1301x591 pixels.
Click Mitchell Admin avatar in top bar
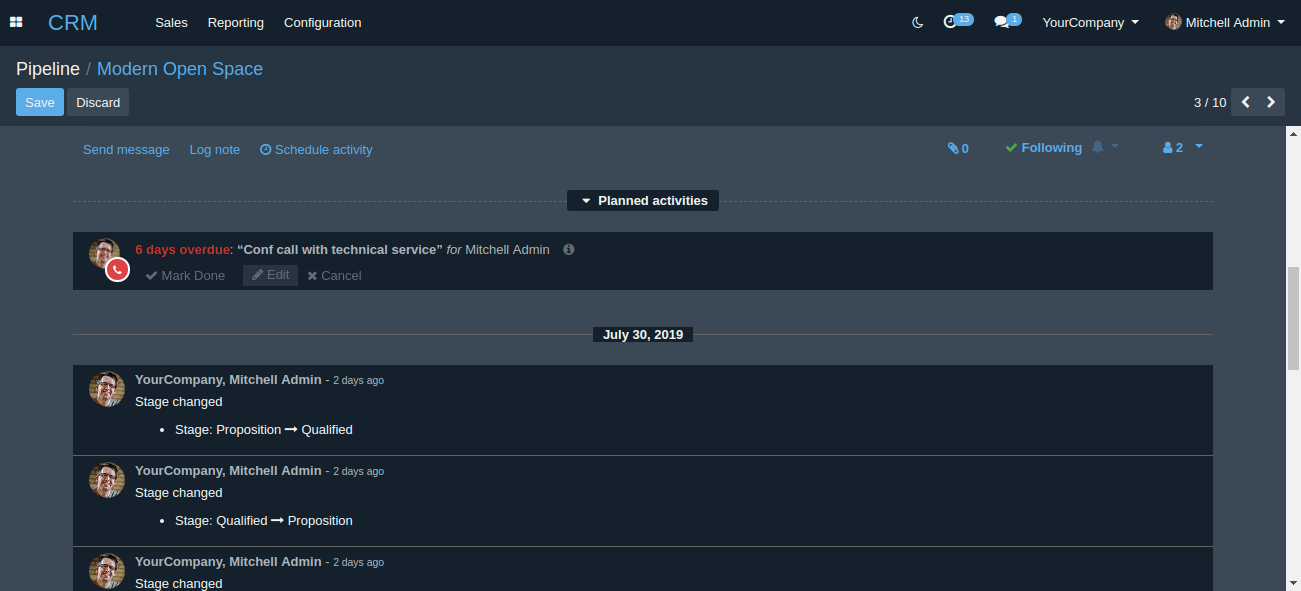(1173, 22)
